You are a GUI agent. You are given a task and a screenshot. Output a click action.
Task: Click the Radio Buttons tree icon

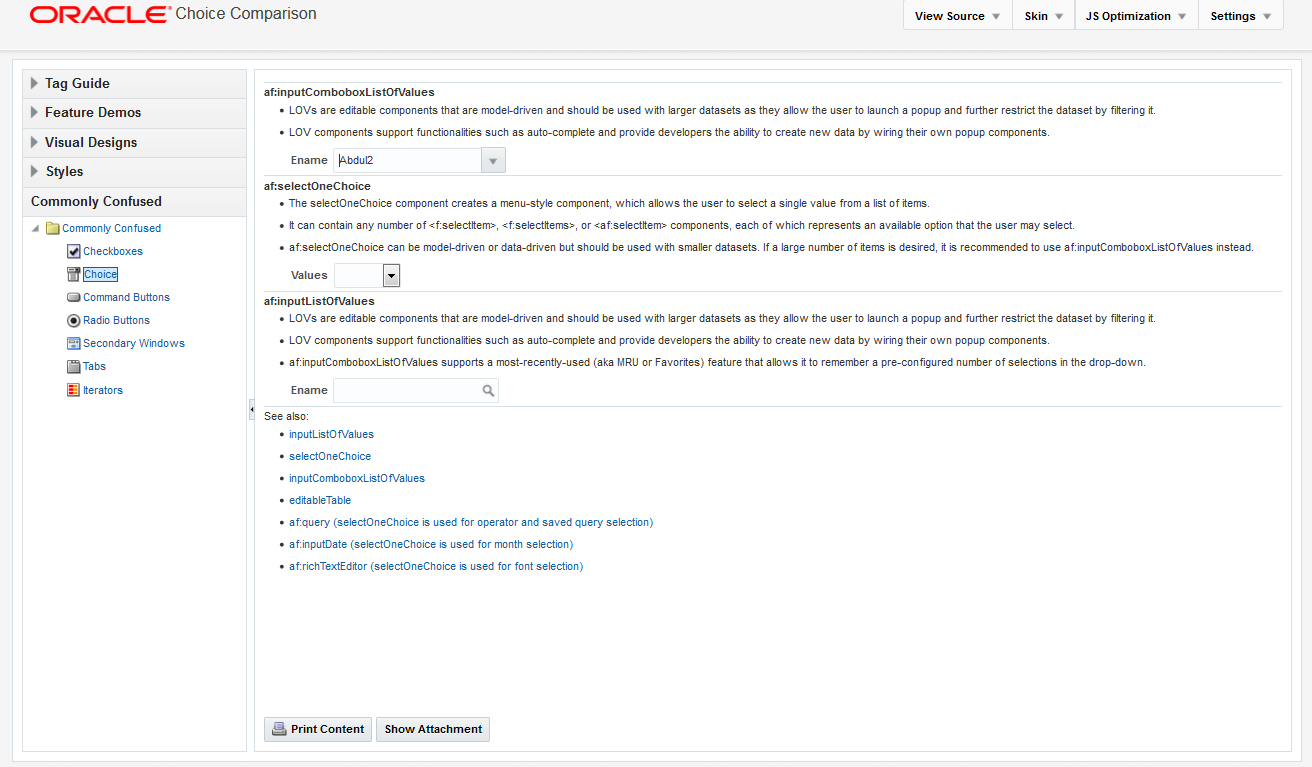pos(74,321)
